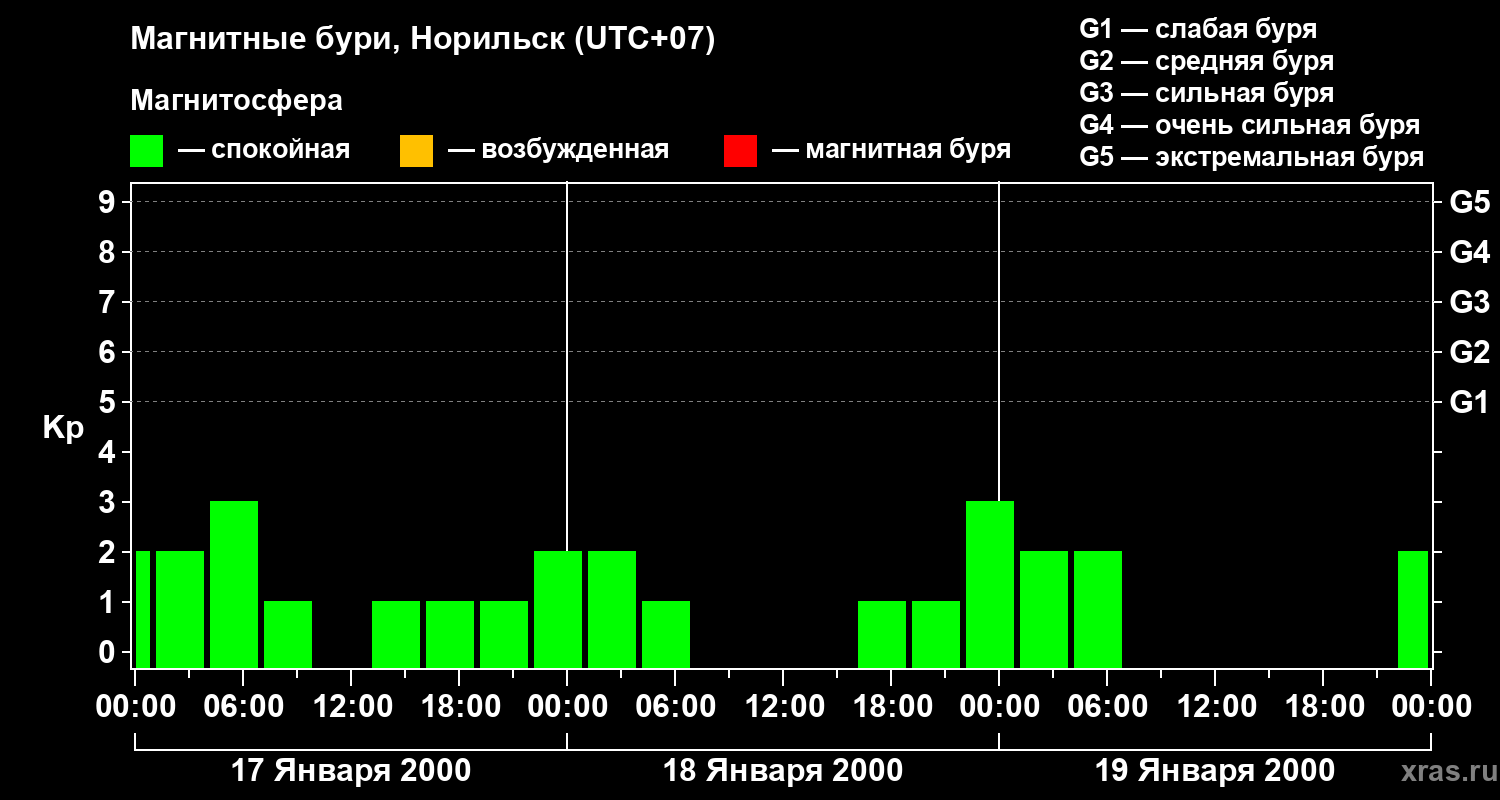Click the Kp axis value 9
Image resolution: width=1500 pixels, height=800 pixels.
[x=109, y=202]
